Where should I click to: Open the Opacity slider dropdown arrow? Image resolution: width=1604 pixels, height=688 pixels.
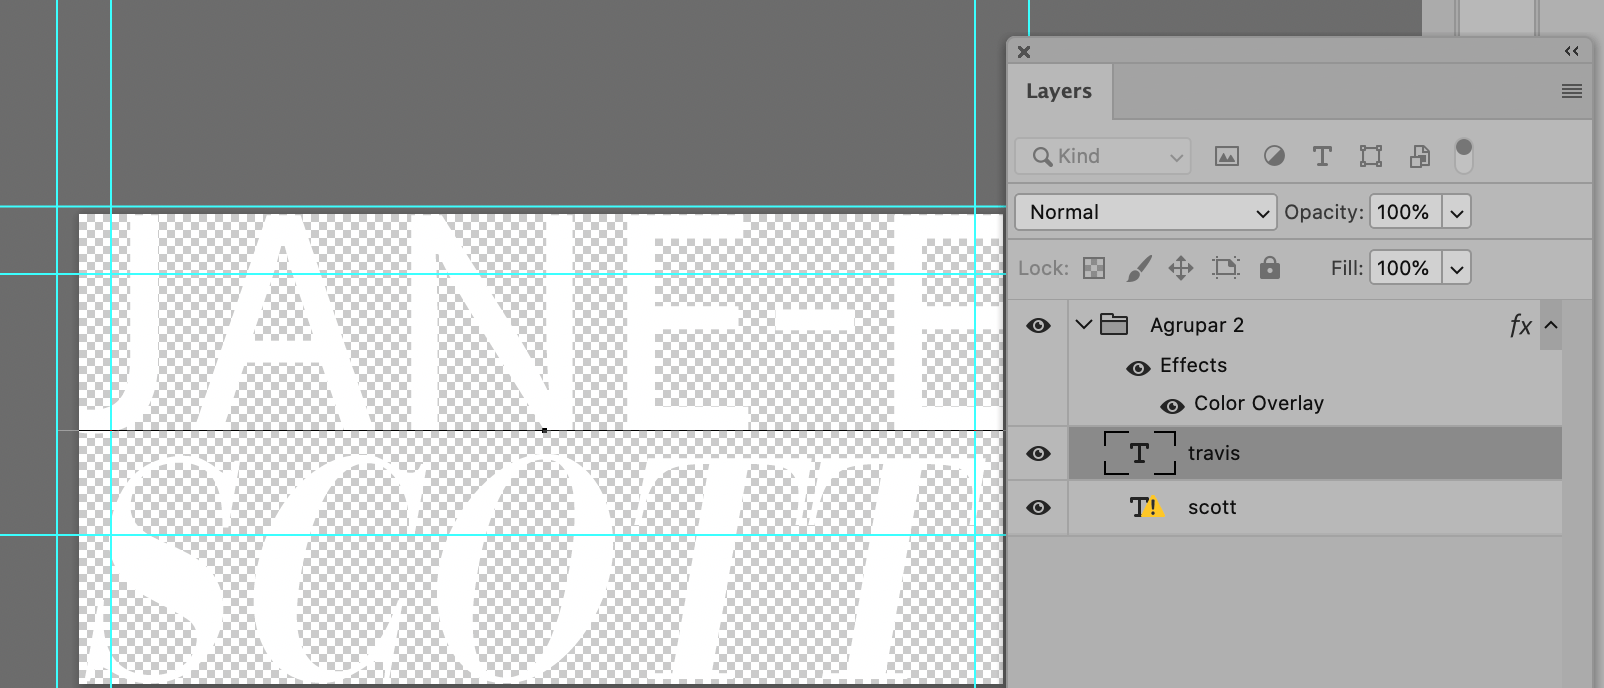pos(1457,212)
